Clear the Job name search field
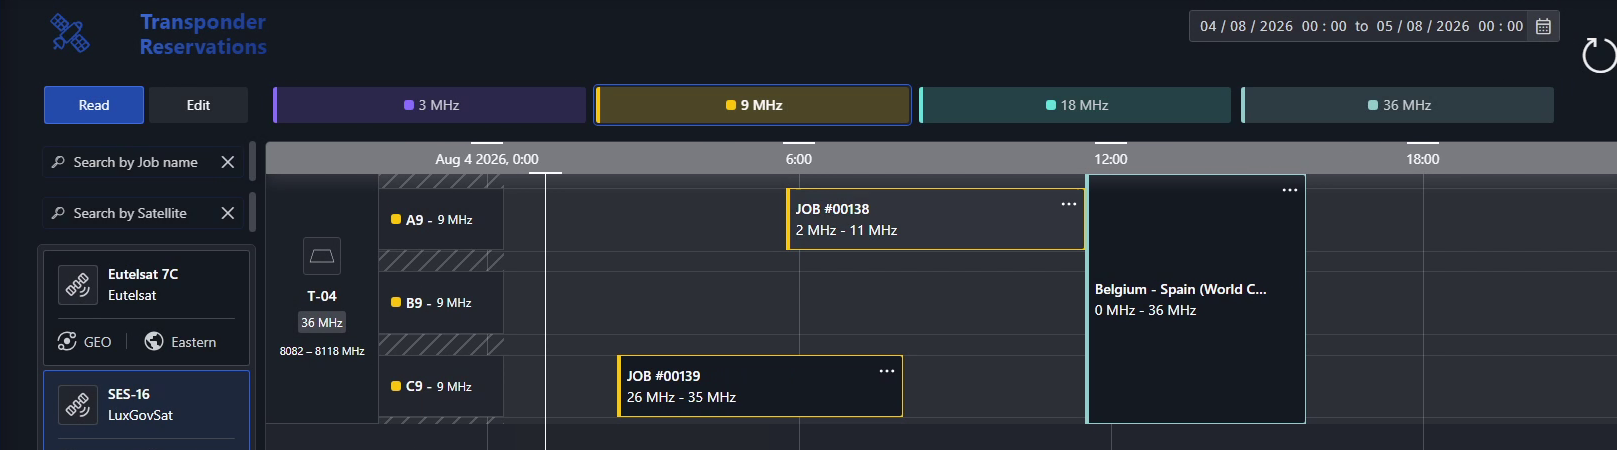Viewport: 1617px width, 450px height. (x=228, y=162)
